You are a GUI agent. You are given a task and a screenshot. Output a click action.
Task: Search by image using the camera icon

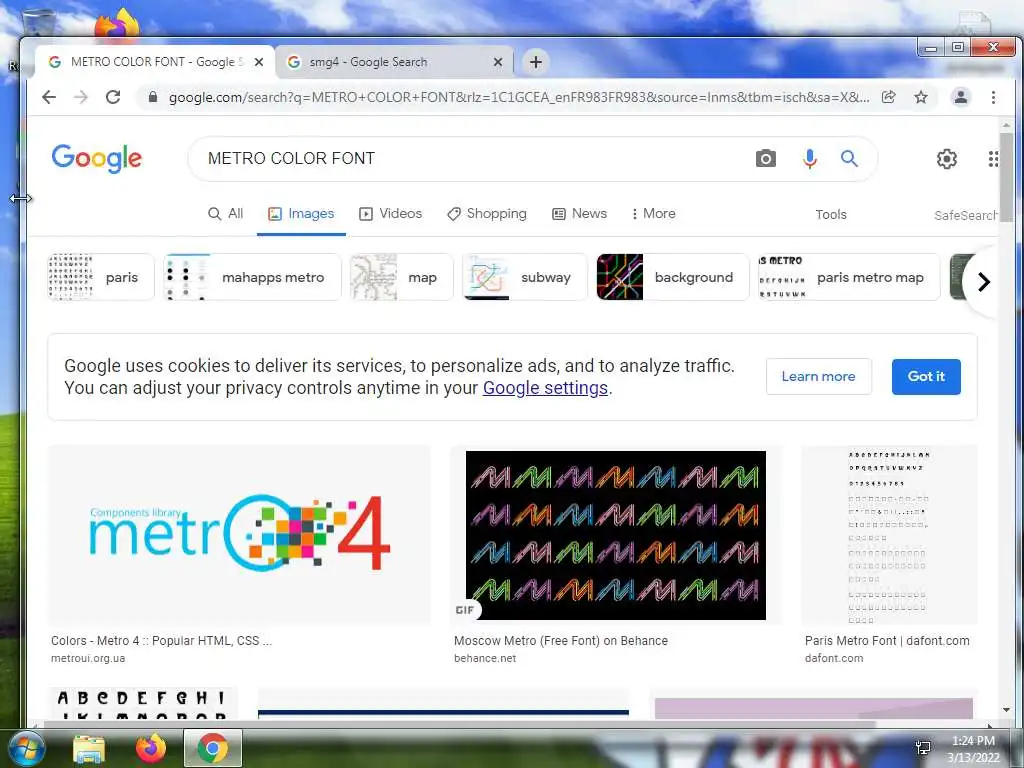(x=766, y=159)
